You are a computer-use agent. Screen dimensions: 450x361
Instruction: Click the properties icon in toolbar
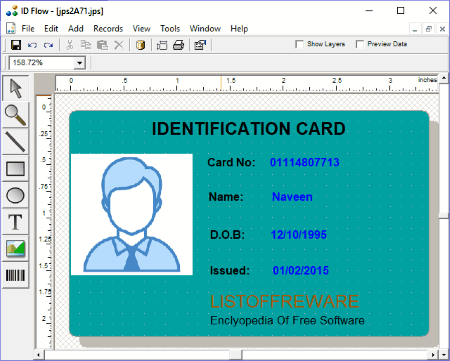[200, 45]
